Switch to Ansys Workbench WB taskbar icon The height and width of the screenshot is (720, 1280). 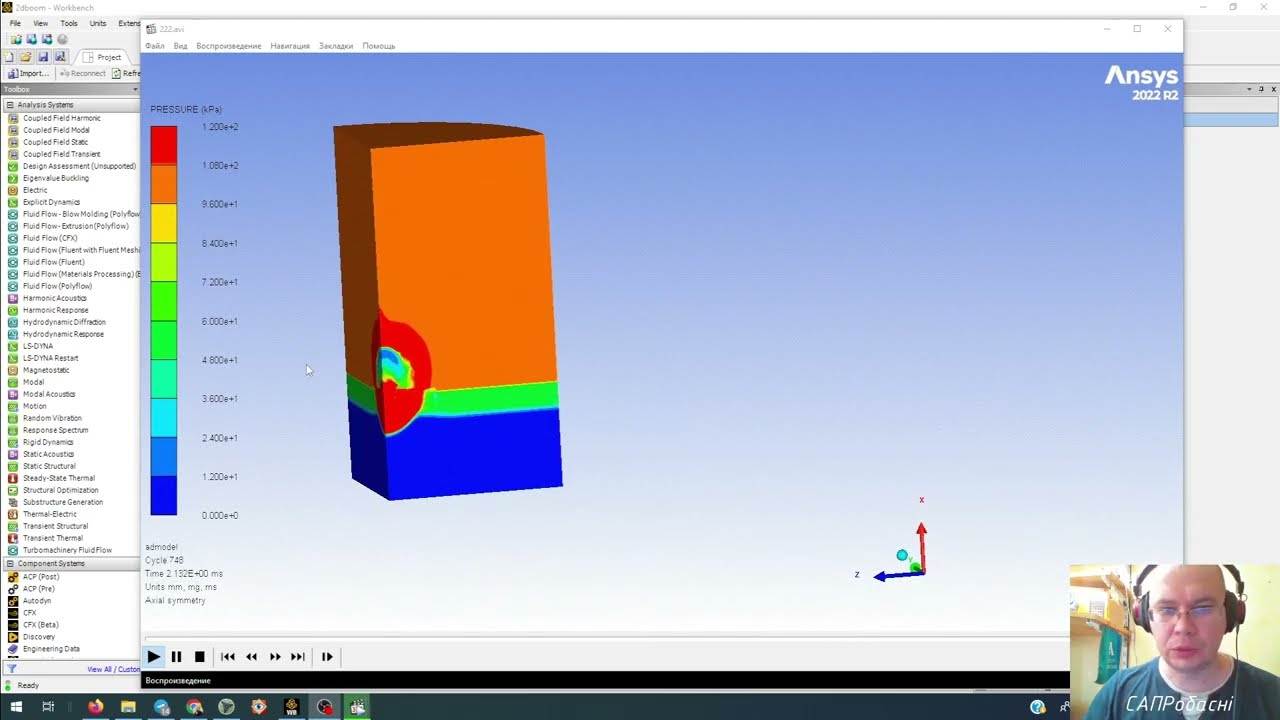pos(292,707)
